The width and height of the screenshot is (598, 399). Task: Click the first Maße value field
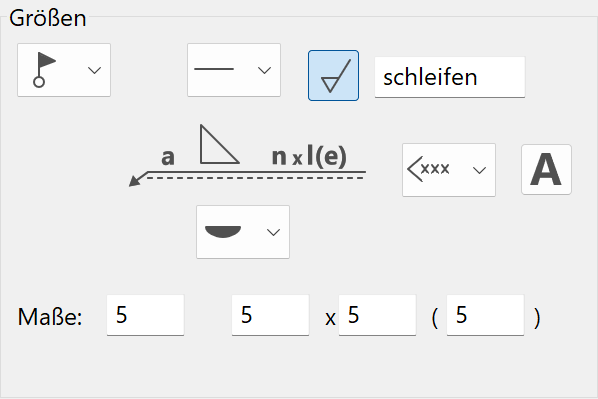point(145,315)
